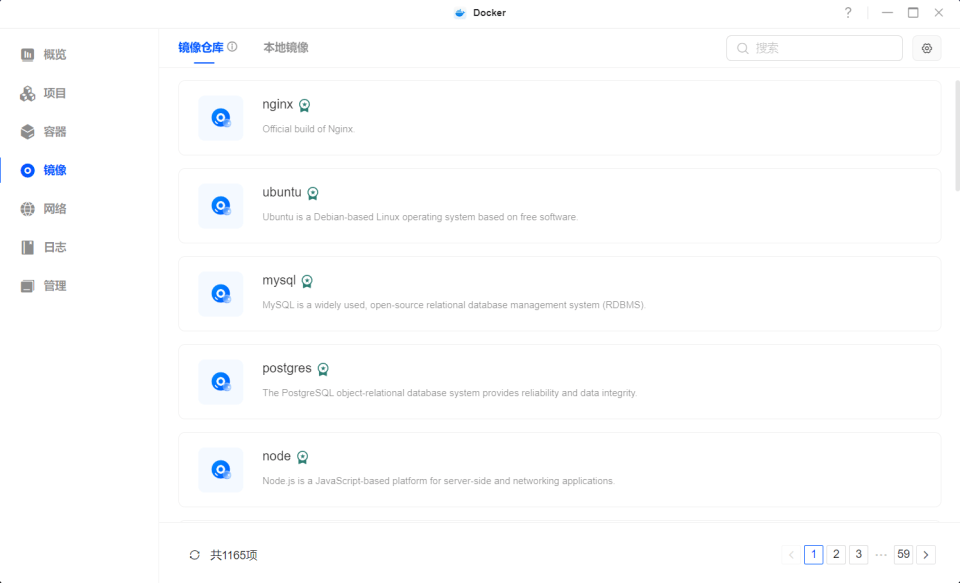Open the help question mark icon

tap(847, 13)
